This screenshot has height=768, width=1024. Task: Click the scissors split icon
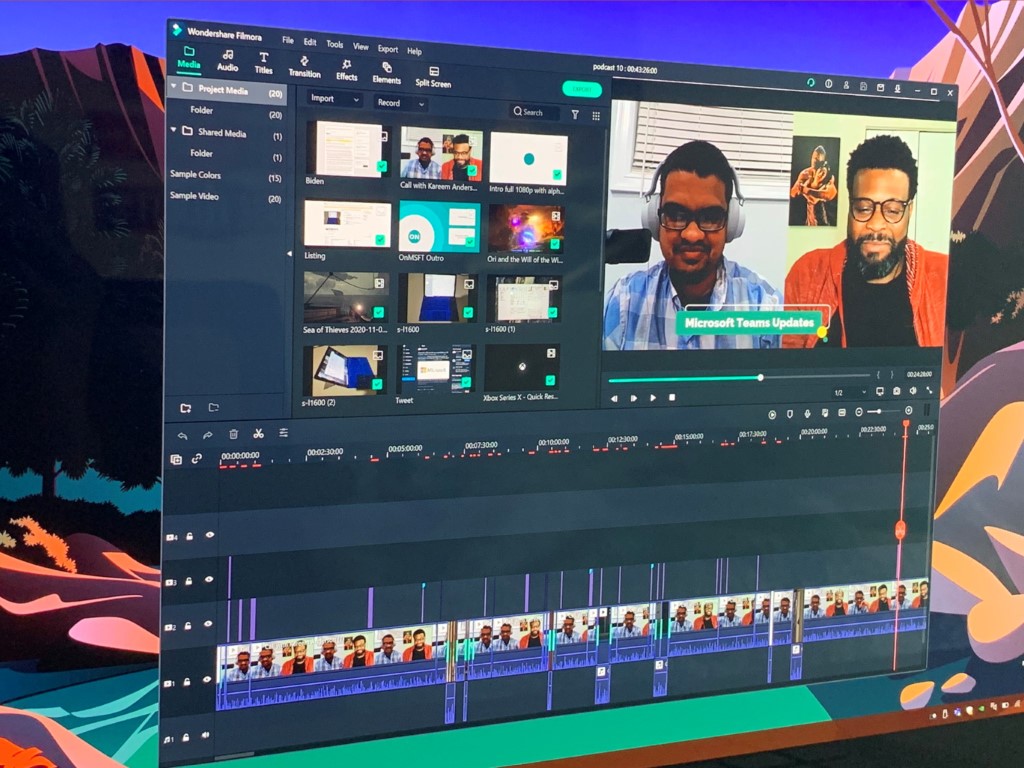[x=258, y=434]
